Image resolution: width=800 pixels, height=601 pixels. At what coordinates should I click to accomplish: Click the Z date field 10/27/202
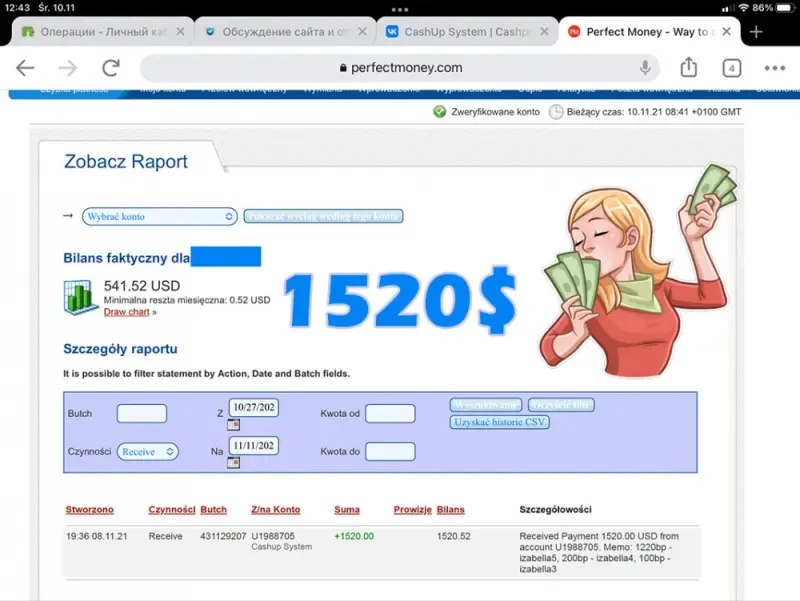click(254, 408)
